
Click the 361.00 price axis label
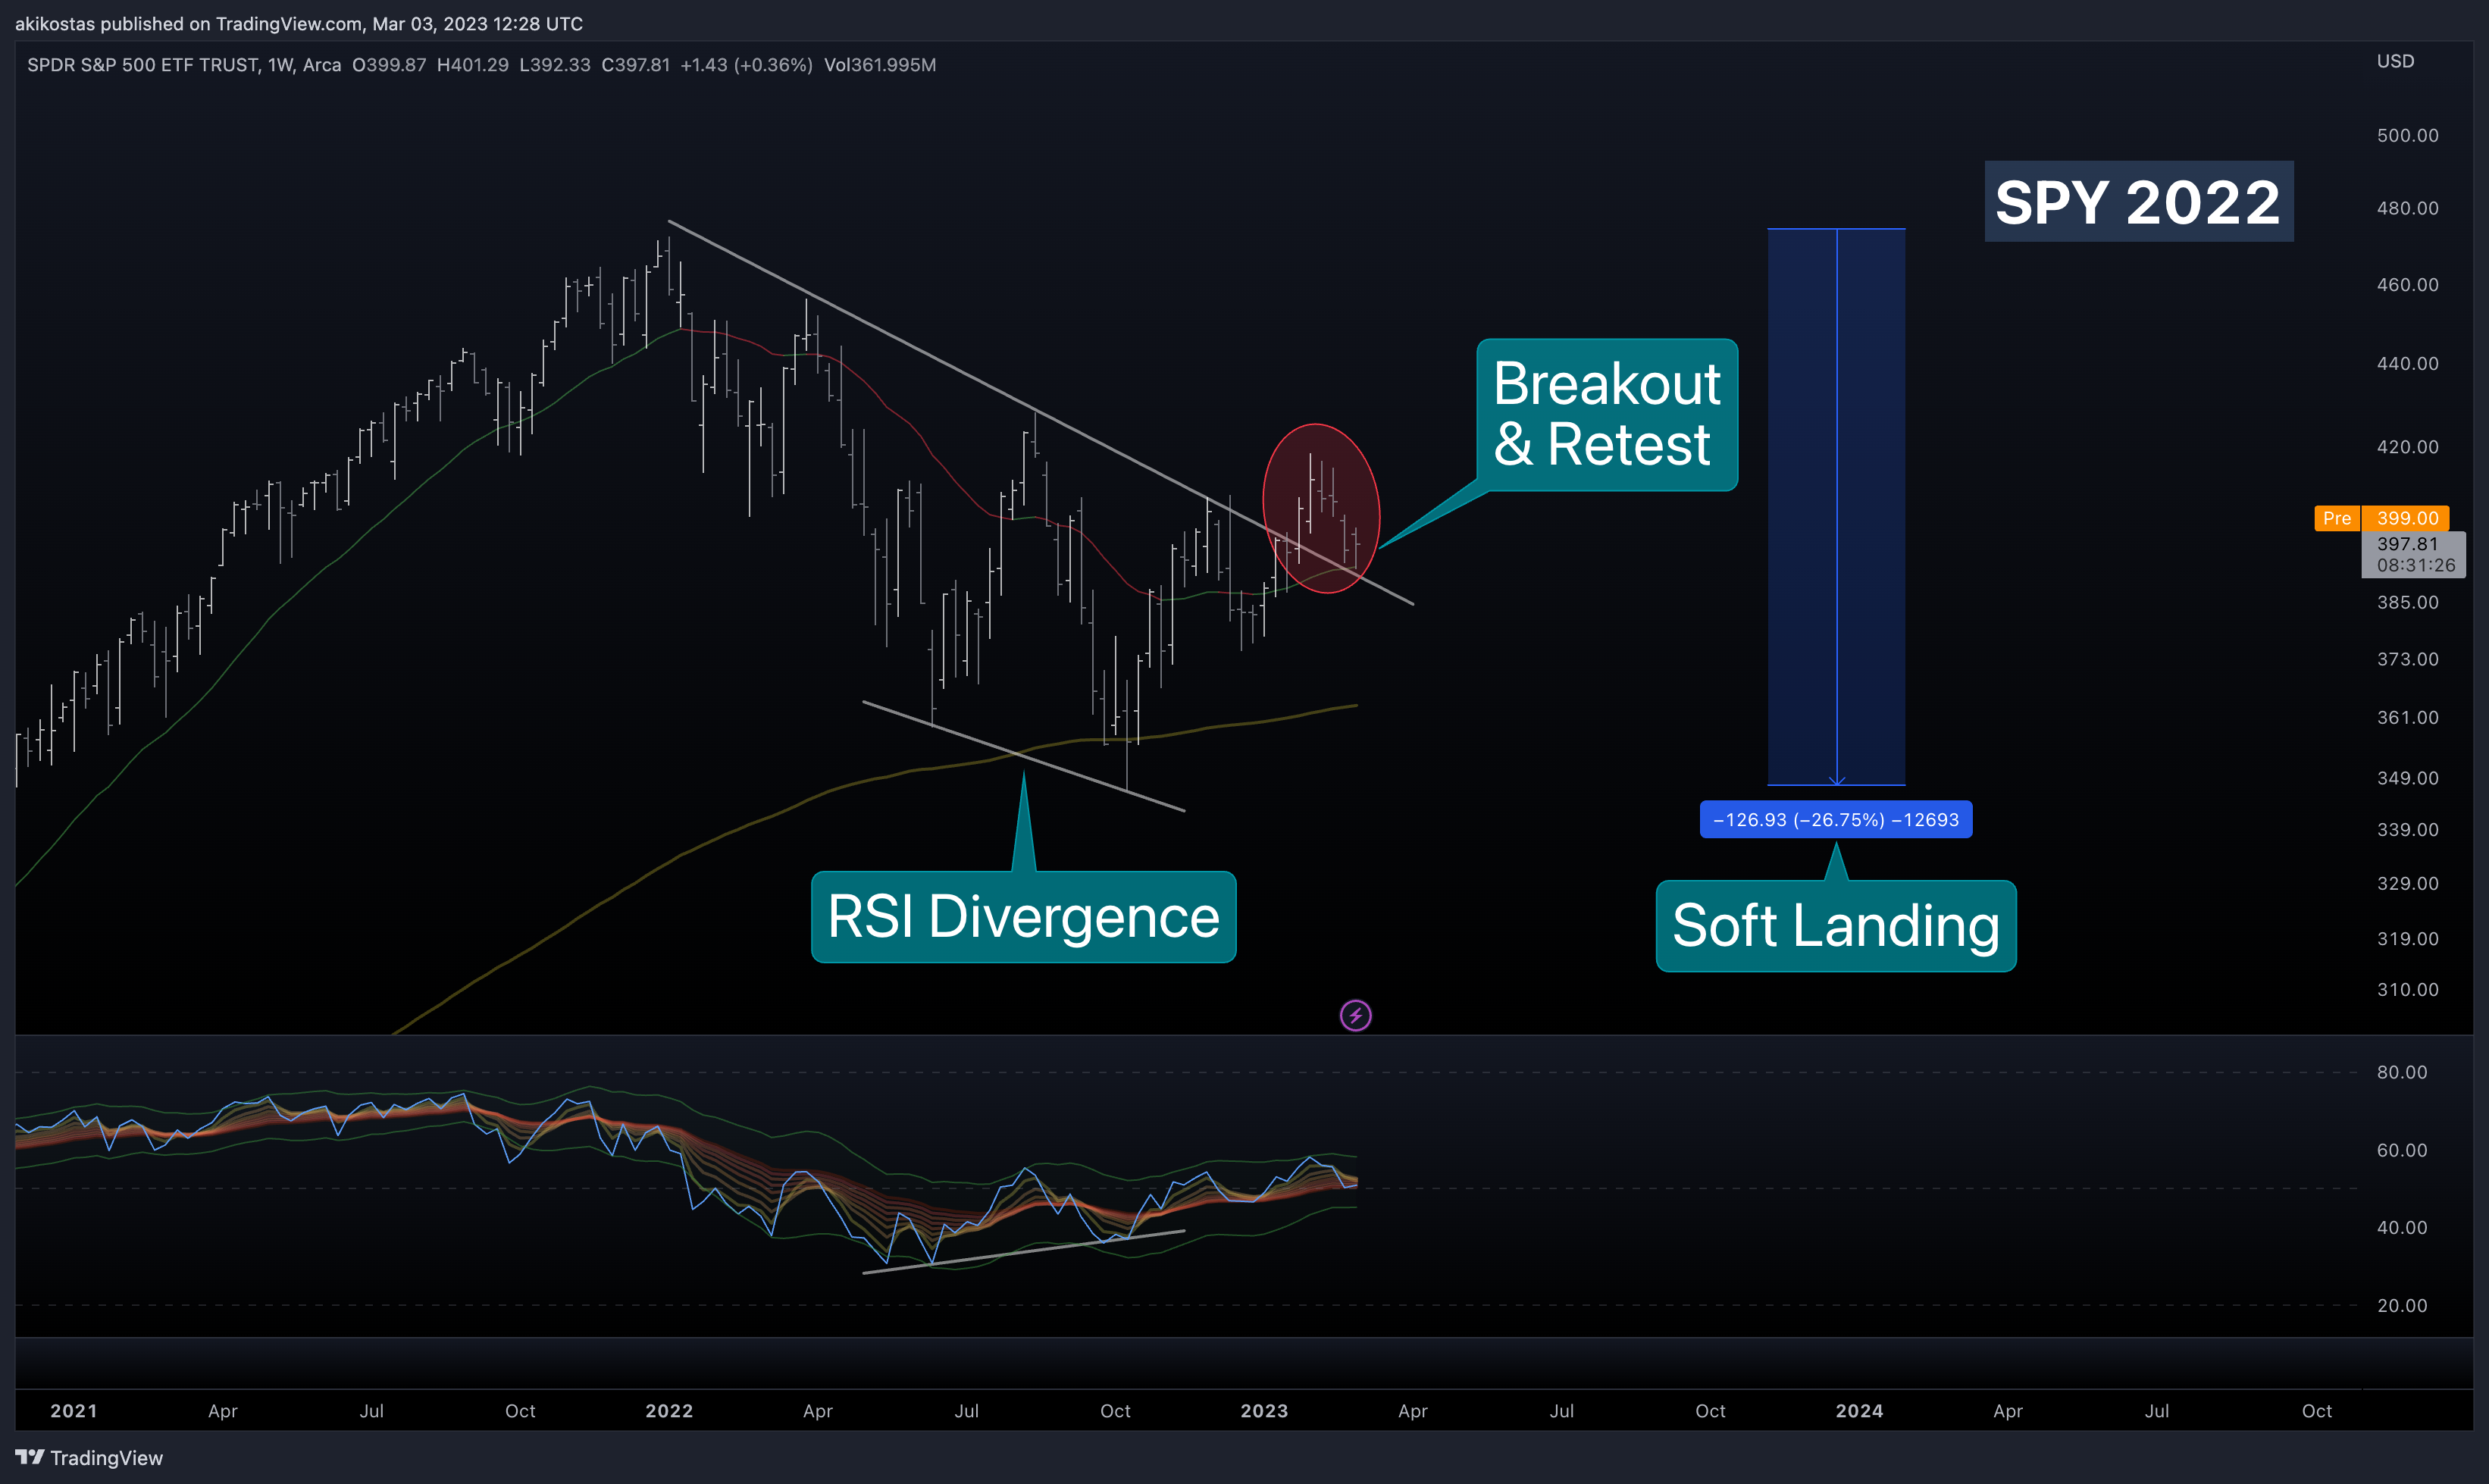tap(2407, 717)
